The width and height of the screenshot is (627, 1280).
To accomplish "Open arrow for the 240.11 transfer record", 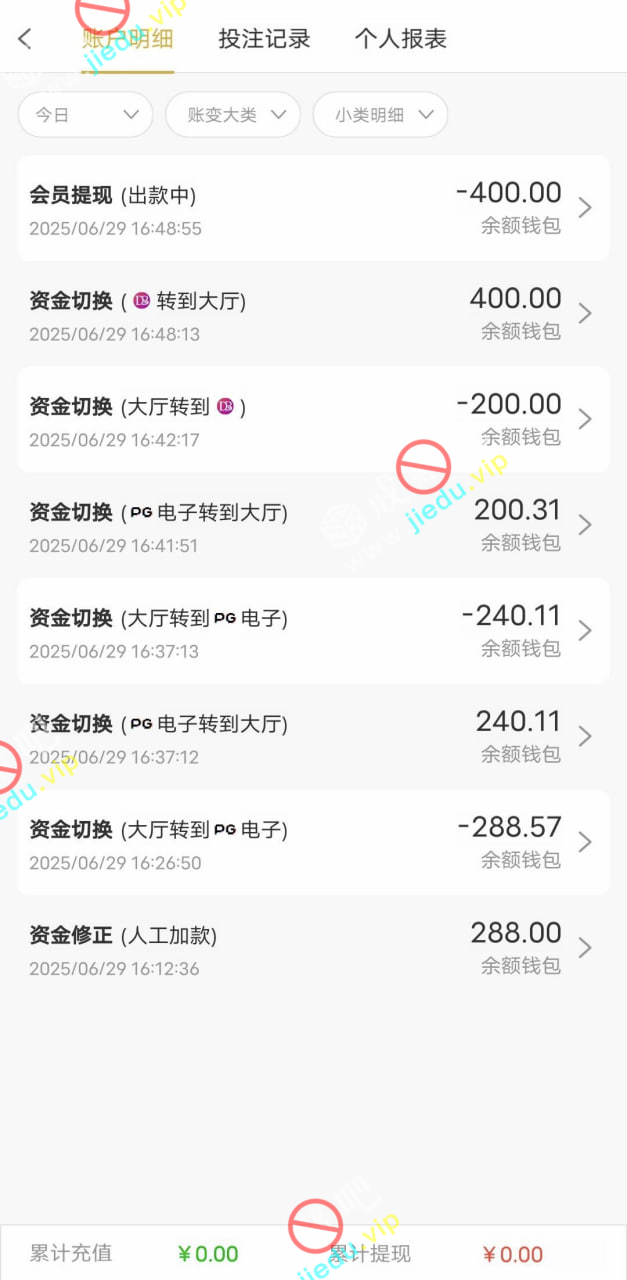I will pyautogui.click(x=585, y=736).
